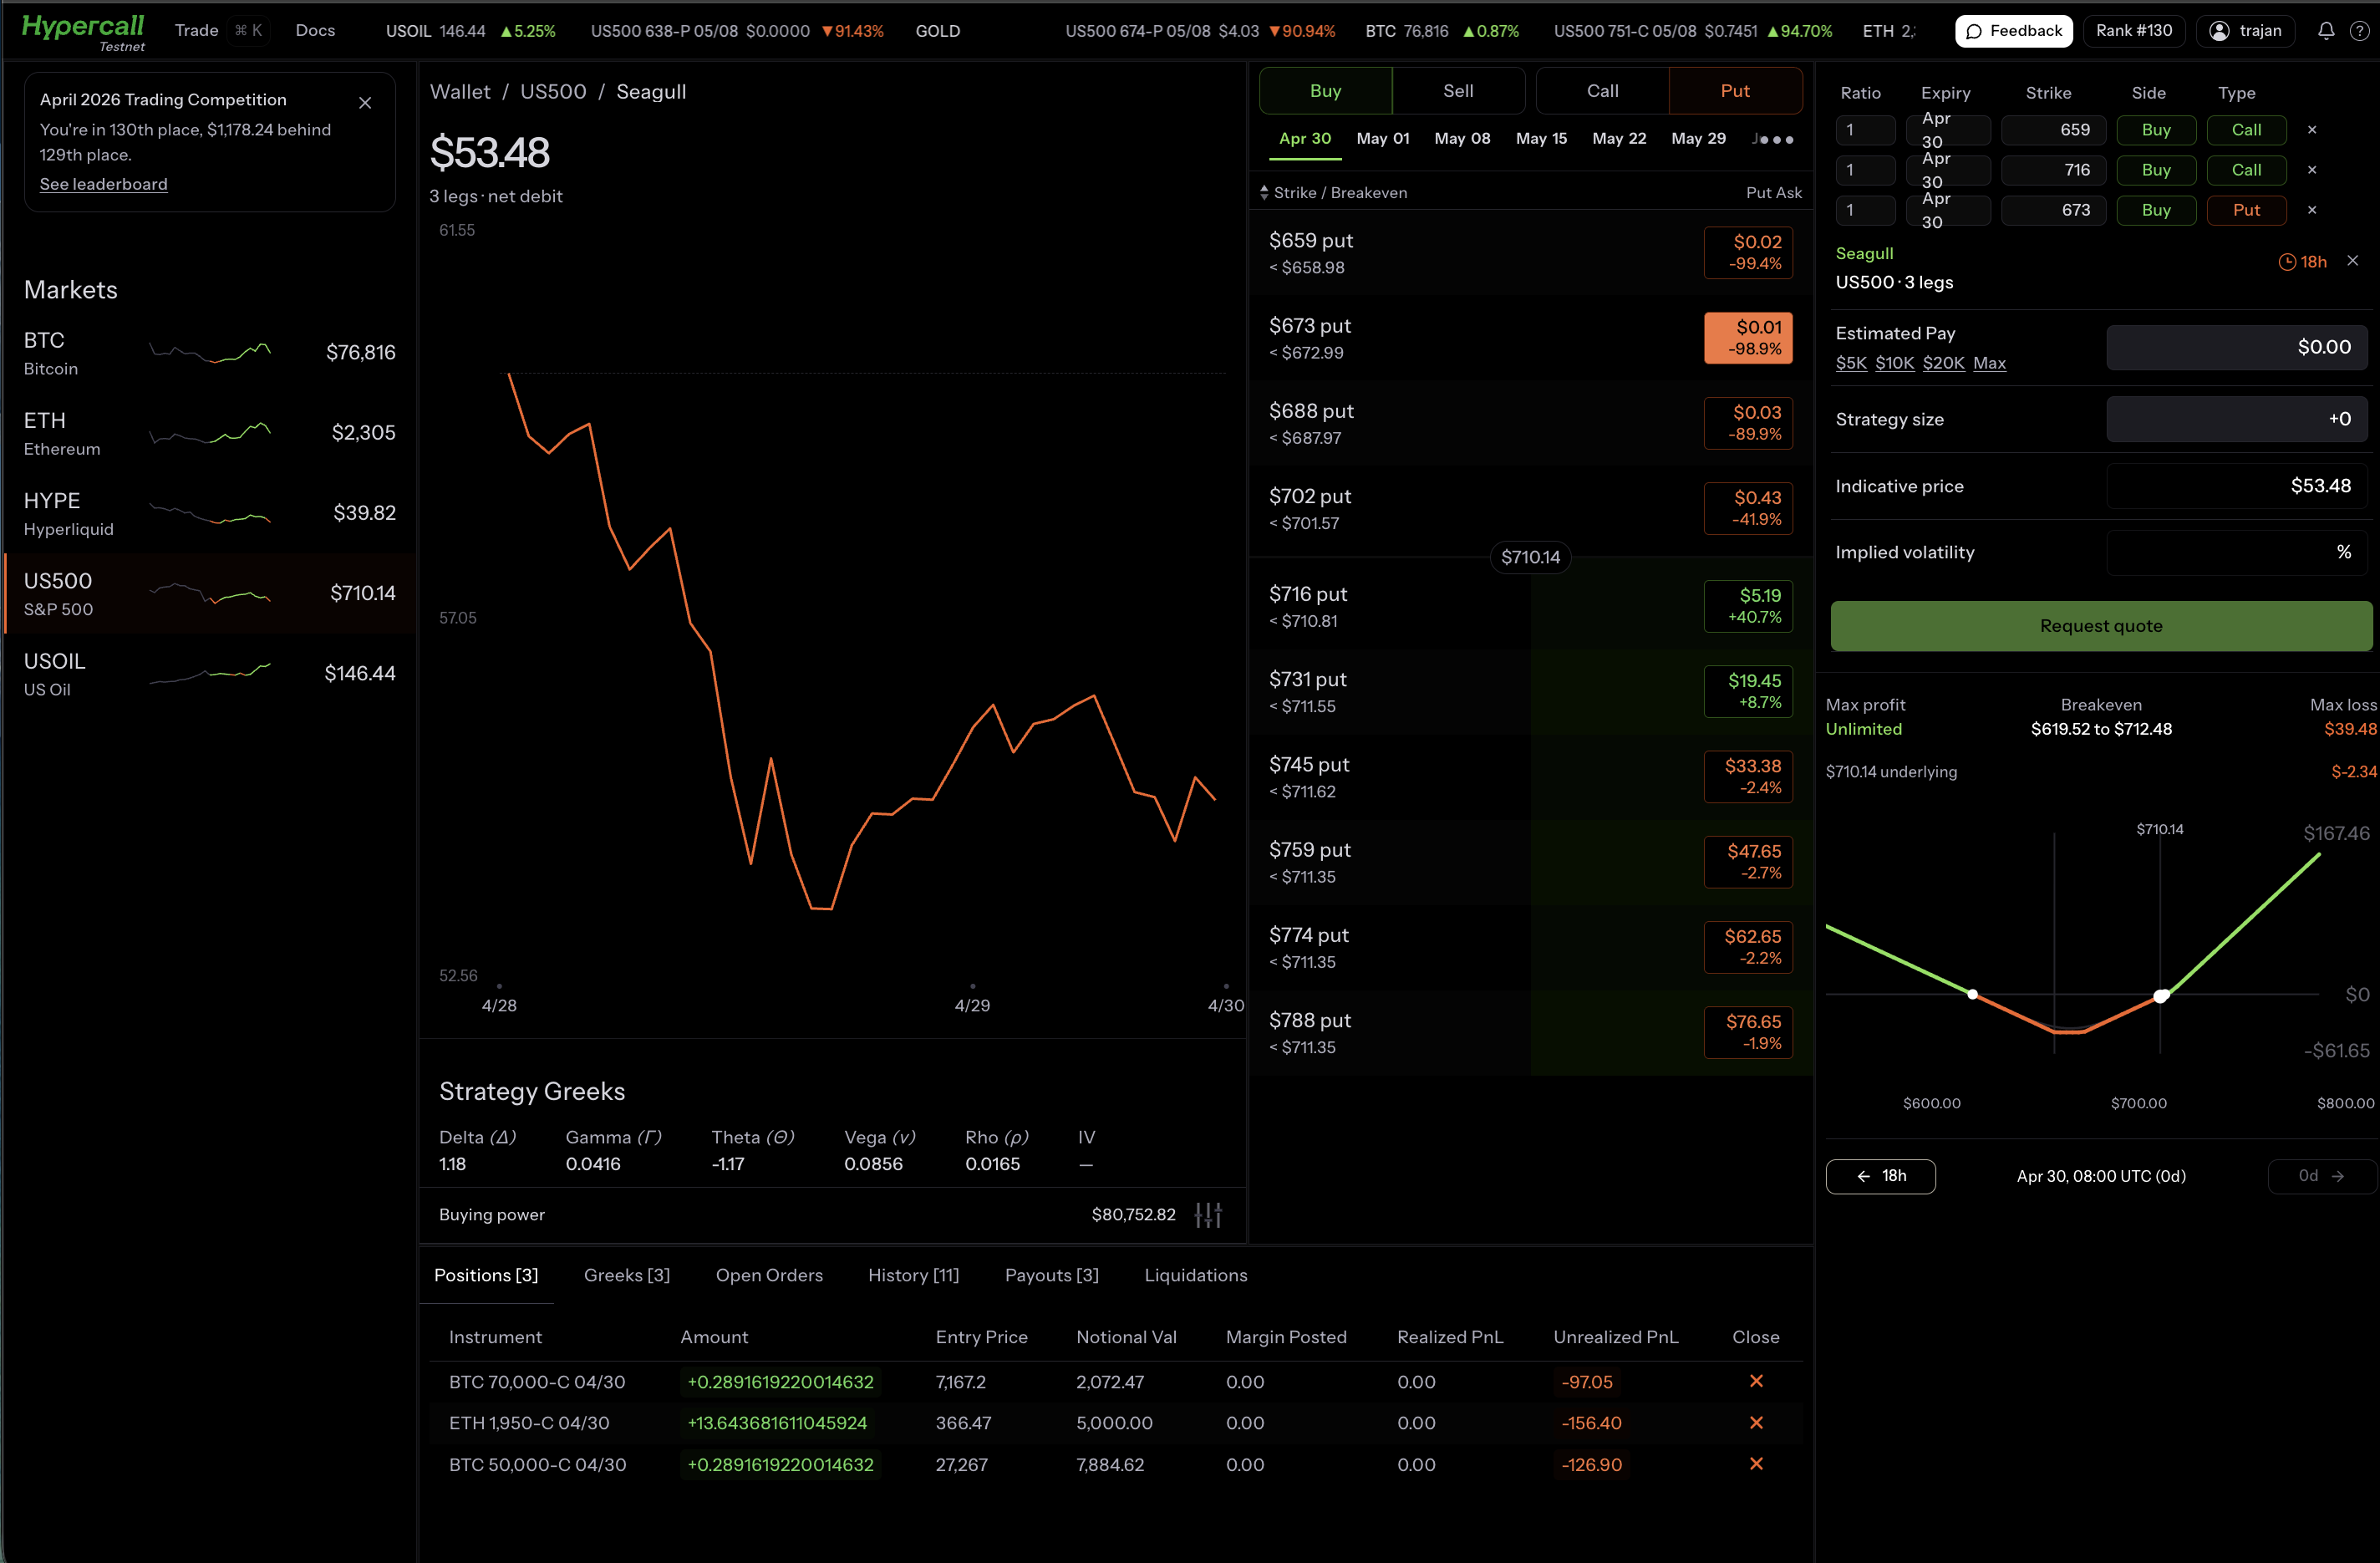Switch to the Greeks [3] tab
2380x1563 pixels.
(x=626, y=1275)
